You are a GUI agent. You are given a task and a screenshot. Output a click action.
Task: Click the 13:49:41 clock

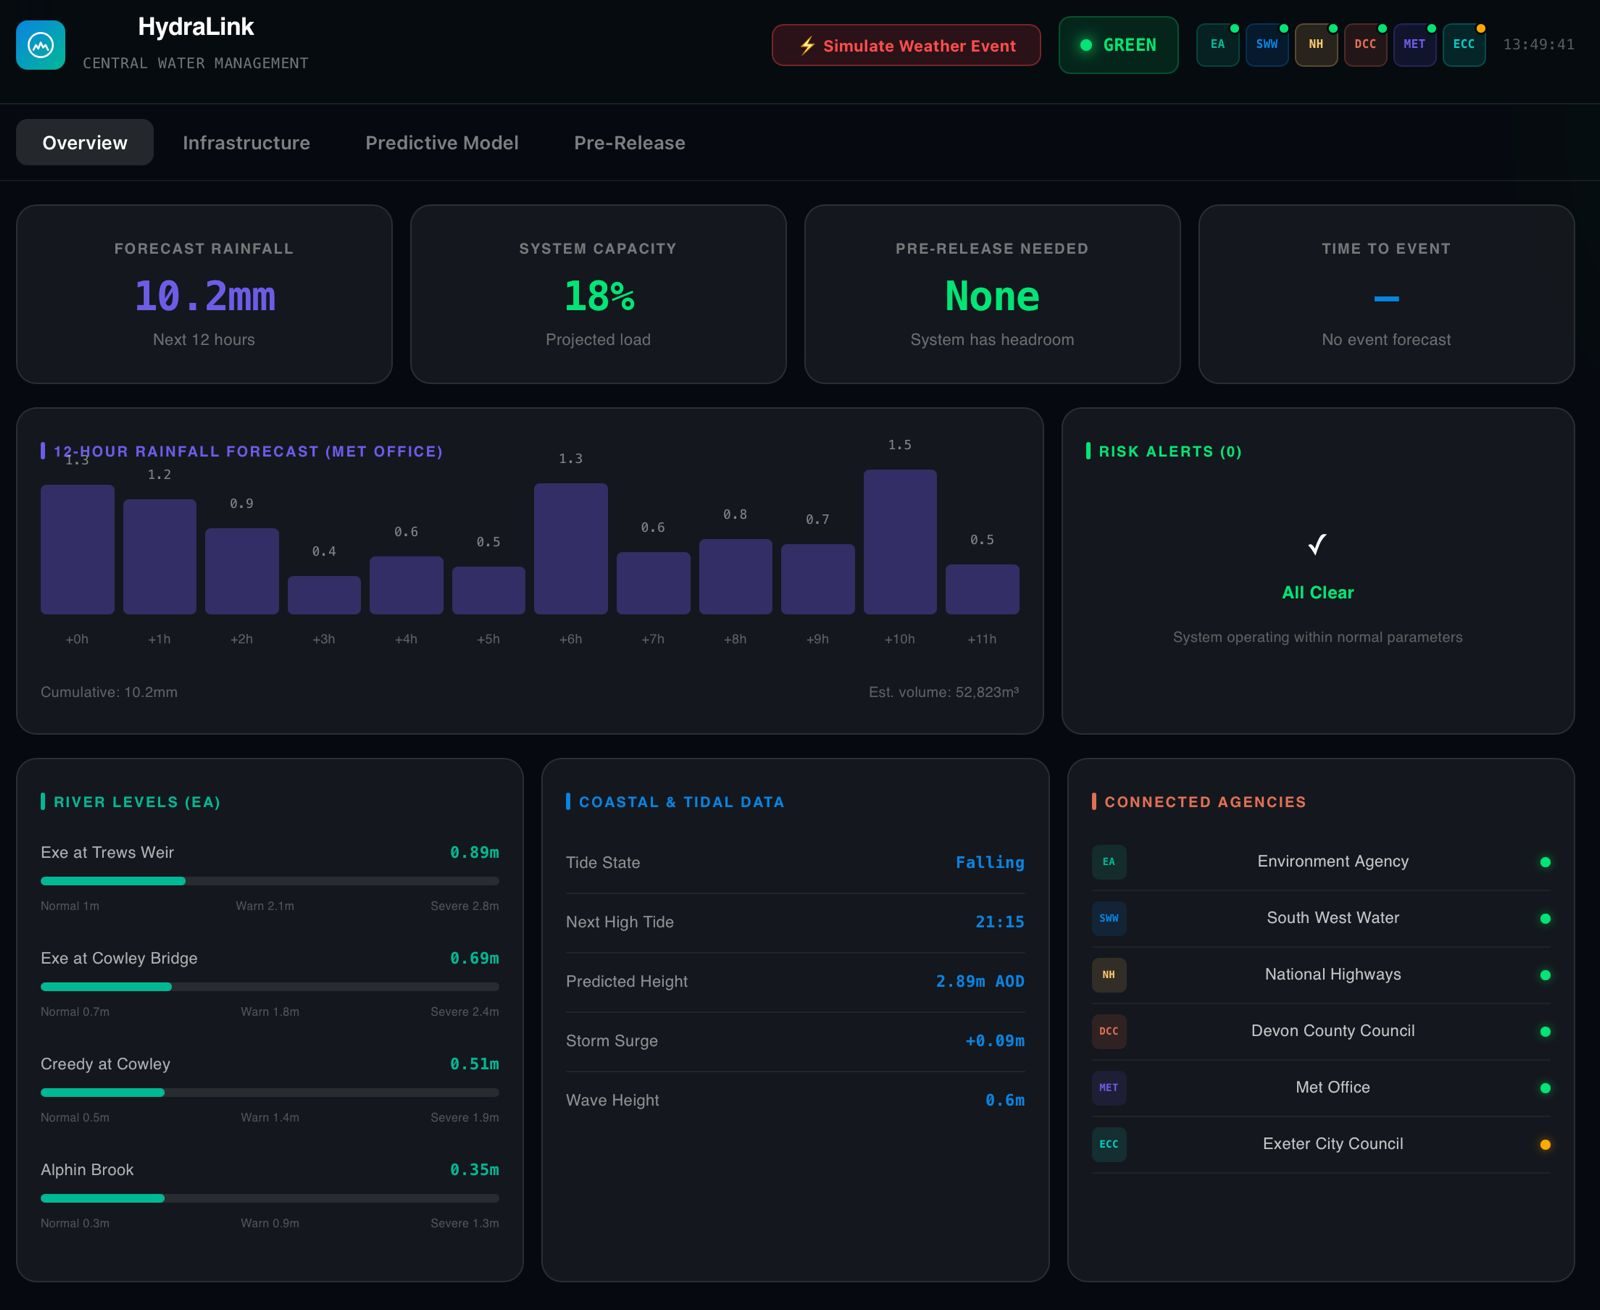click(1539, 45)
